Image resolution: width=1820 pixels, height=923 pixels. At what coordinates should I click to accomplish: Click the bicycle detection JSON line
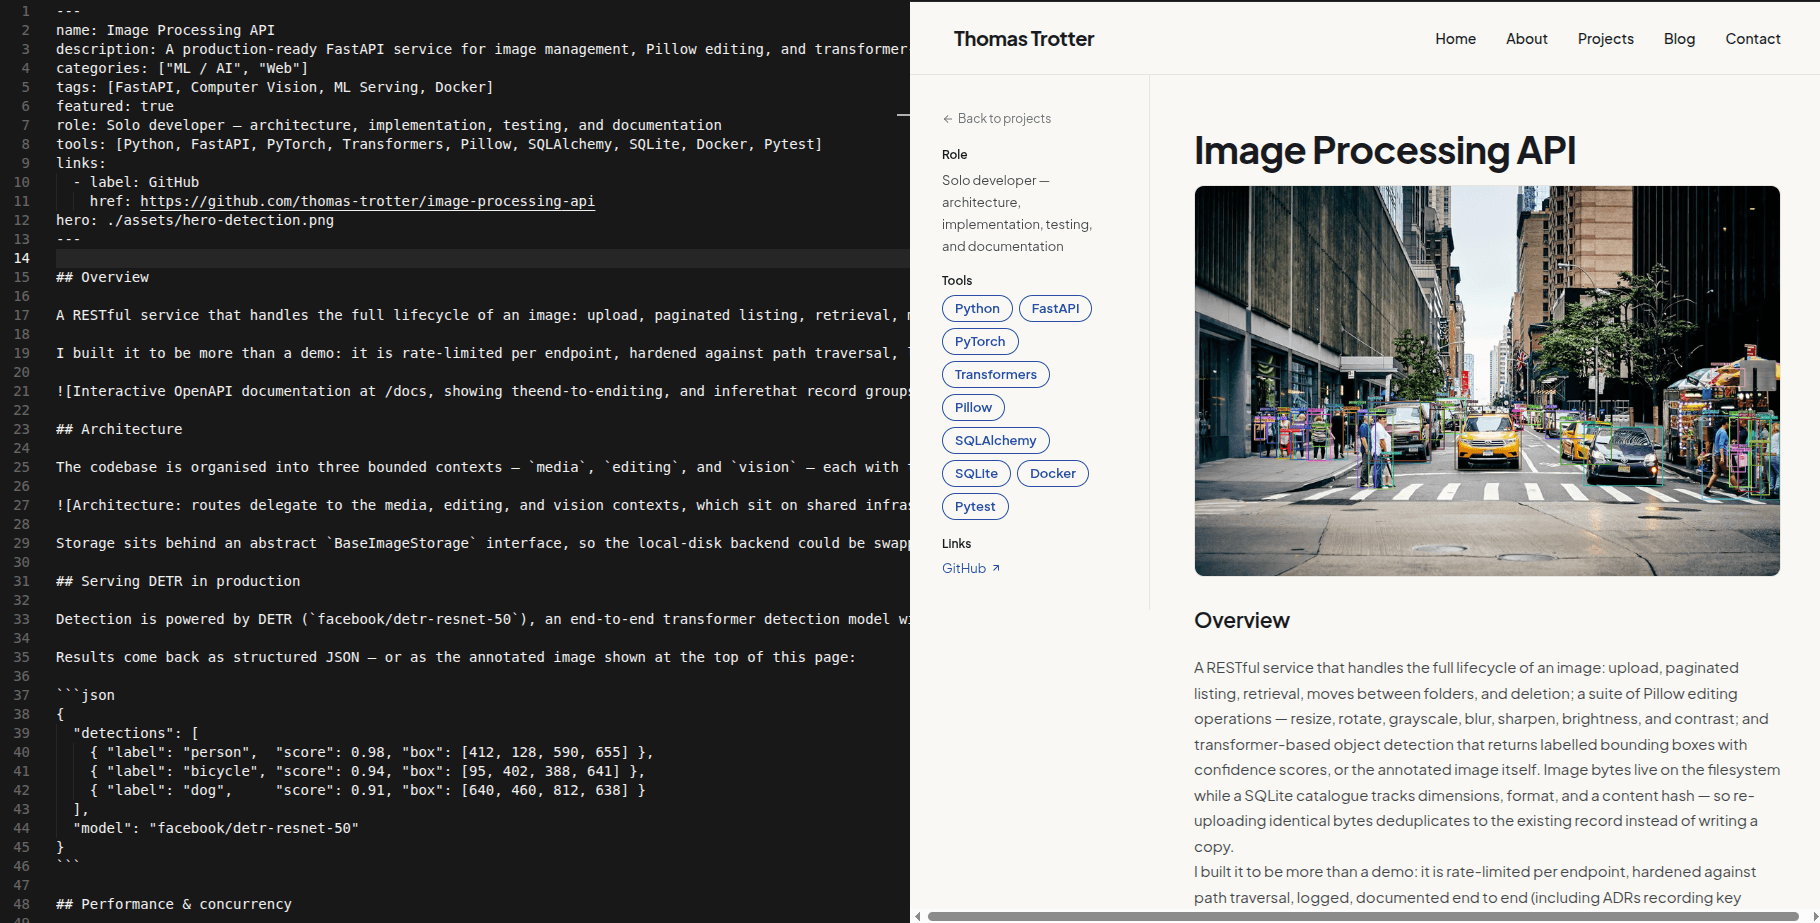point(367,771)
